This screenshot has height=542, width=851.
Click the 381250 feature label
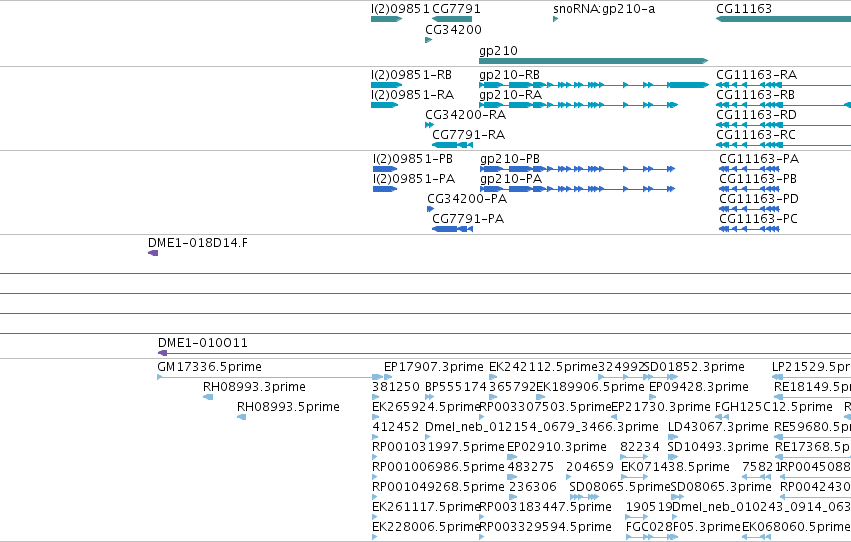396,387
